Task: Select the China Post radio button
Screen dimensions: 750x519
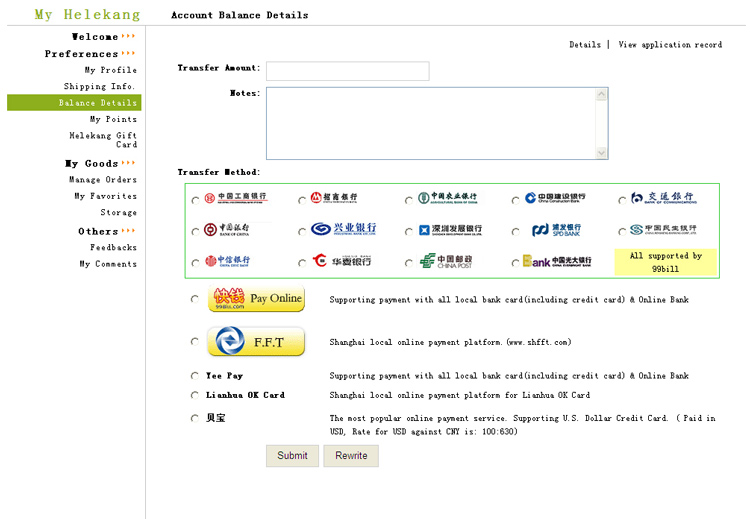Action: coord(408,263)
